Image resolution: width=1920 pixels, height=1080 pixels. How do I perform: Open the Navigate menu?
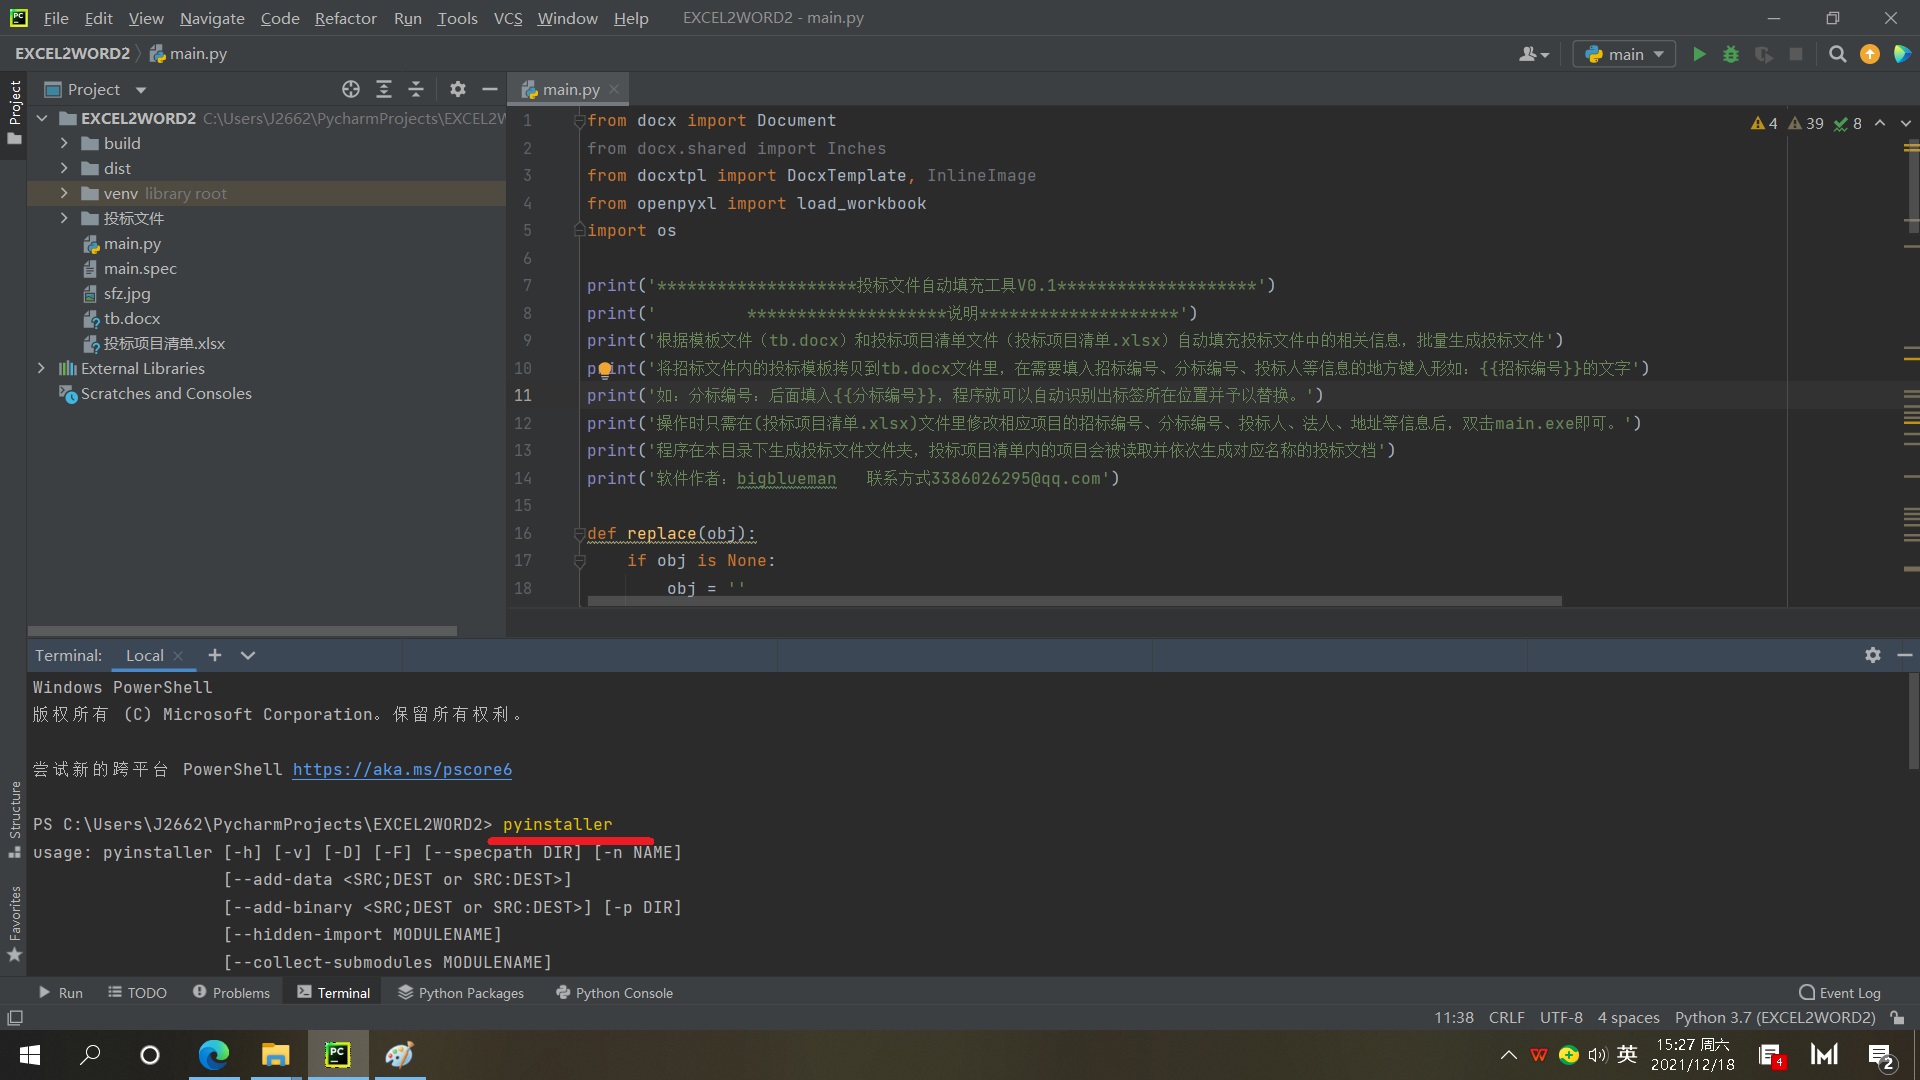click(x=212, y=18)
